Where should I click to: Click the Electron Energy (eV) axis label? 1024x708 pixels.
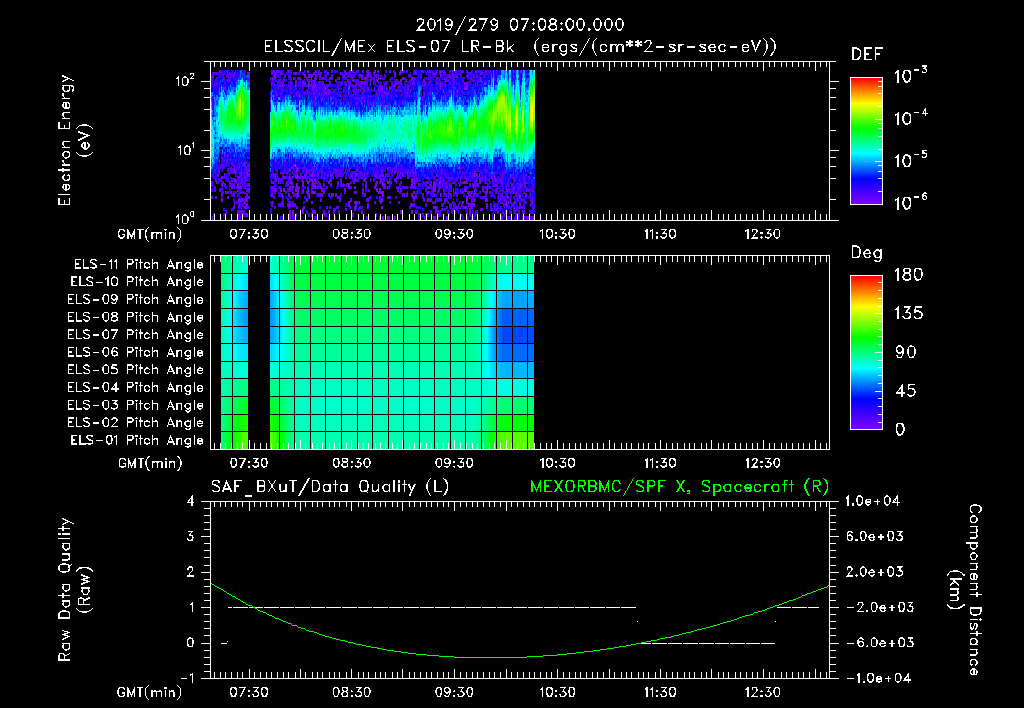[74, 140]
